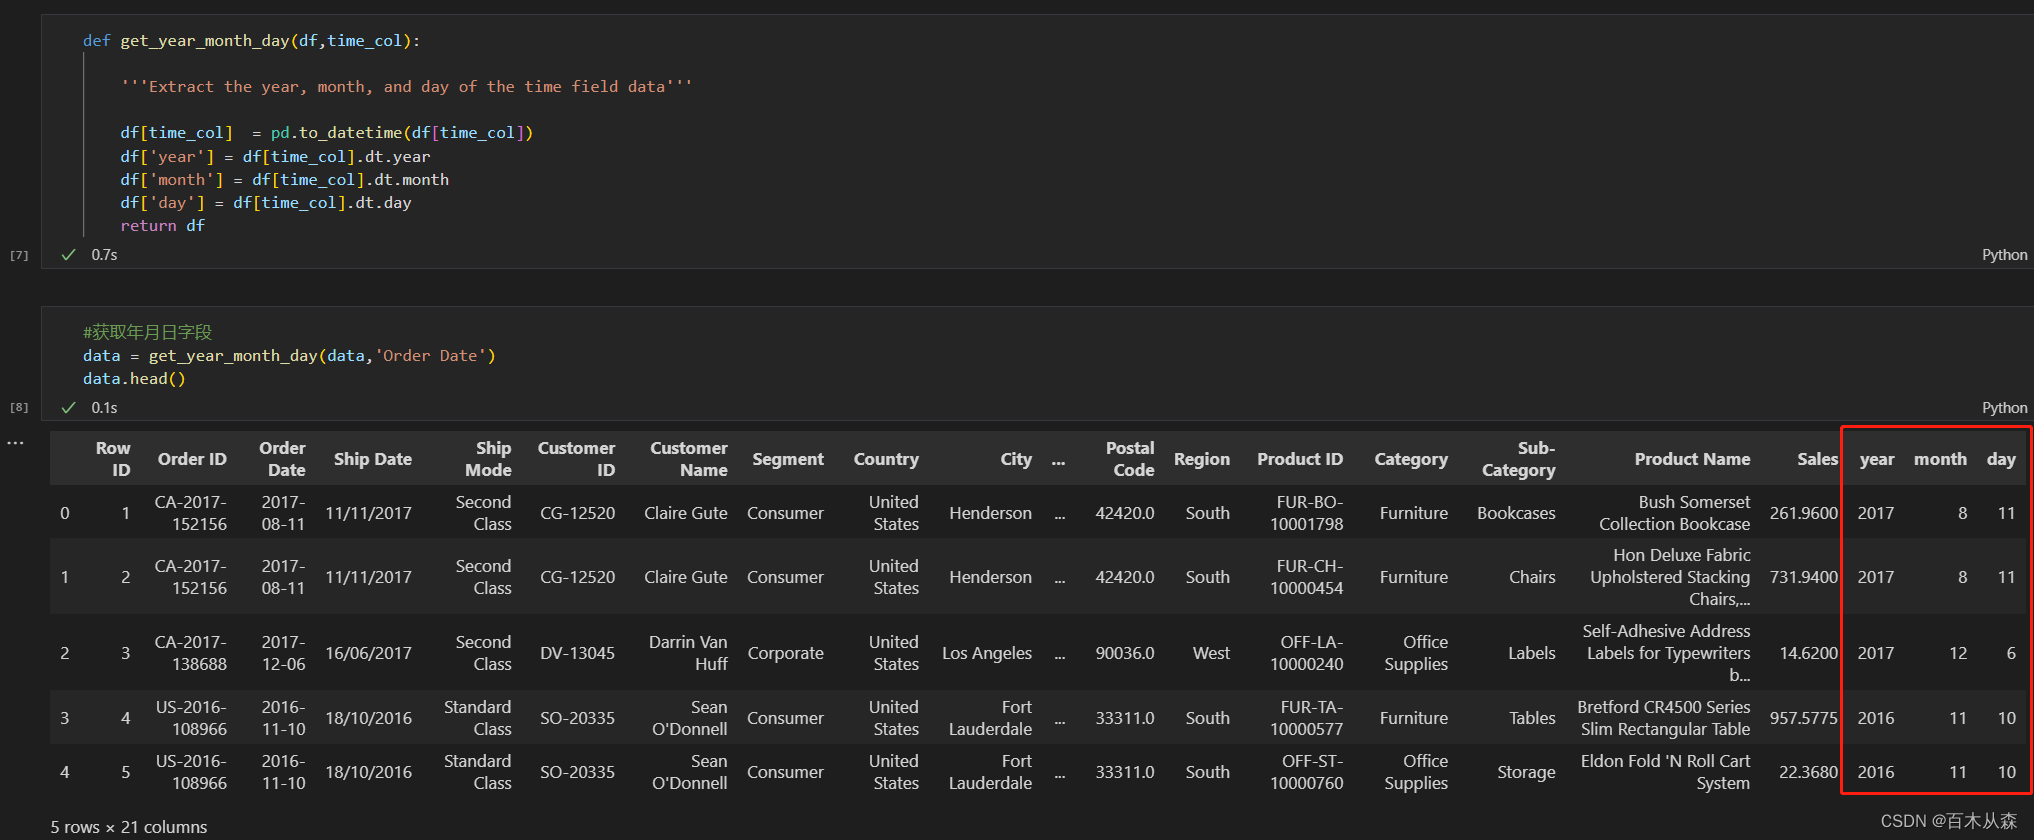The height and width of the screenshot is (840, 2034).
Task: Click the Row ID column header
Action: [113, 459]
